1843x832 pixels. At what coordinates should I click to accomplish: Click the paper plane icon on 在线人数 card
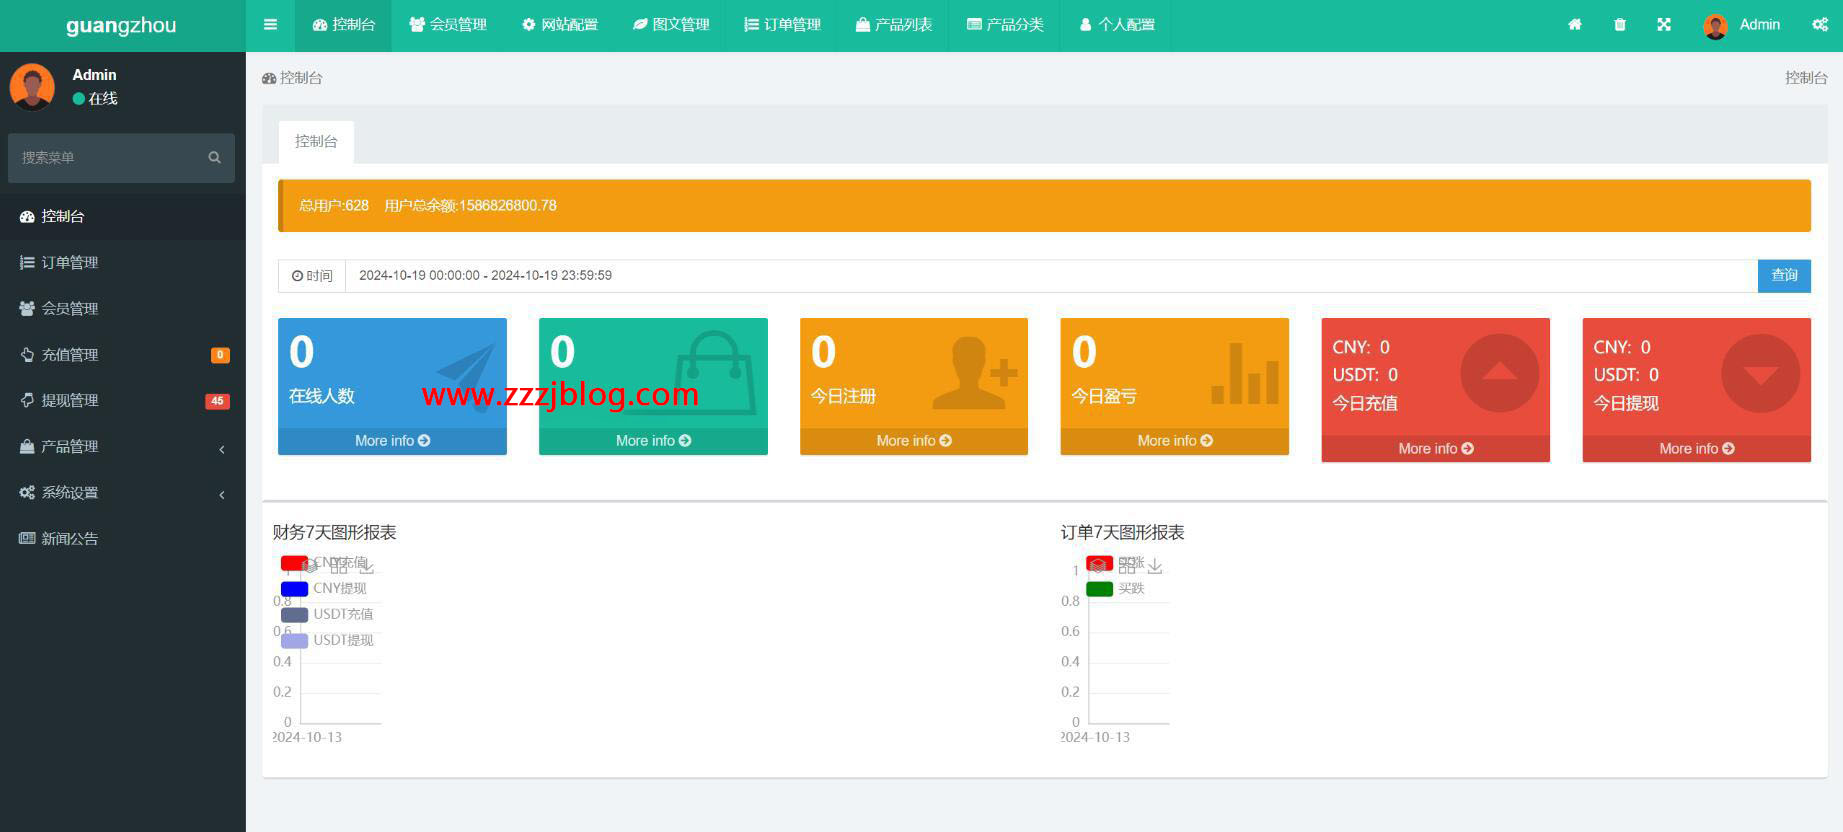(466, 378)
